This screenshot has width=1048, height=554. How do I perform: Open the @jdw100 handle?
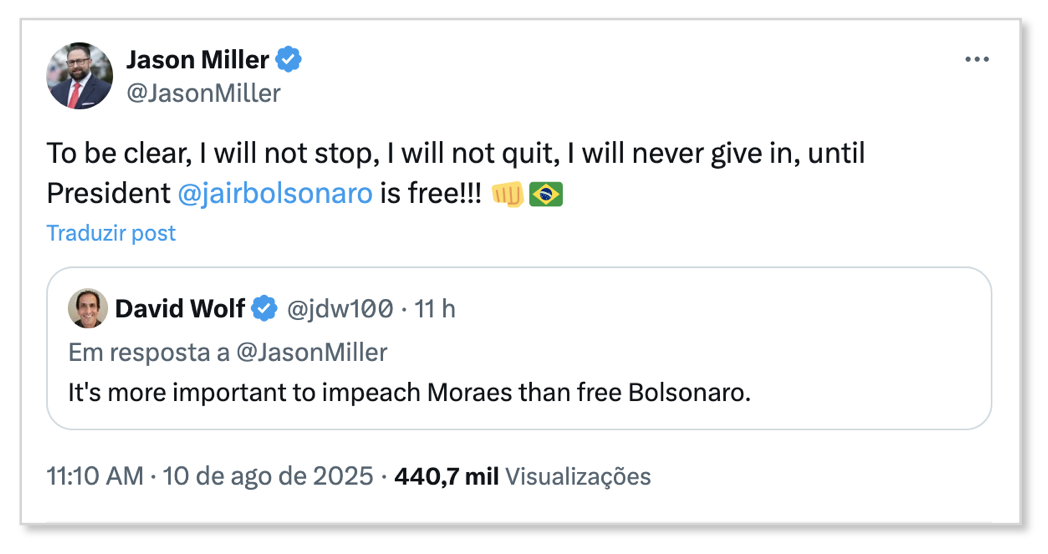pyautogui.click(x=340, y=309)
